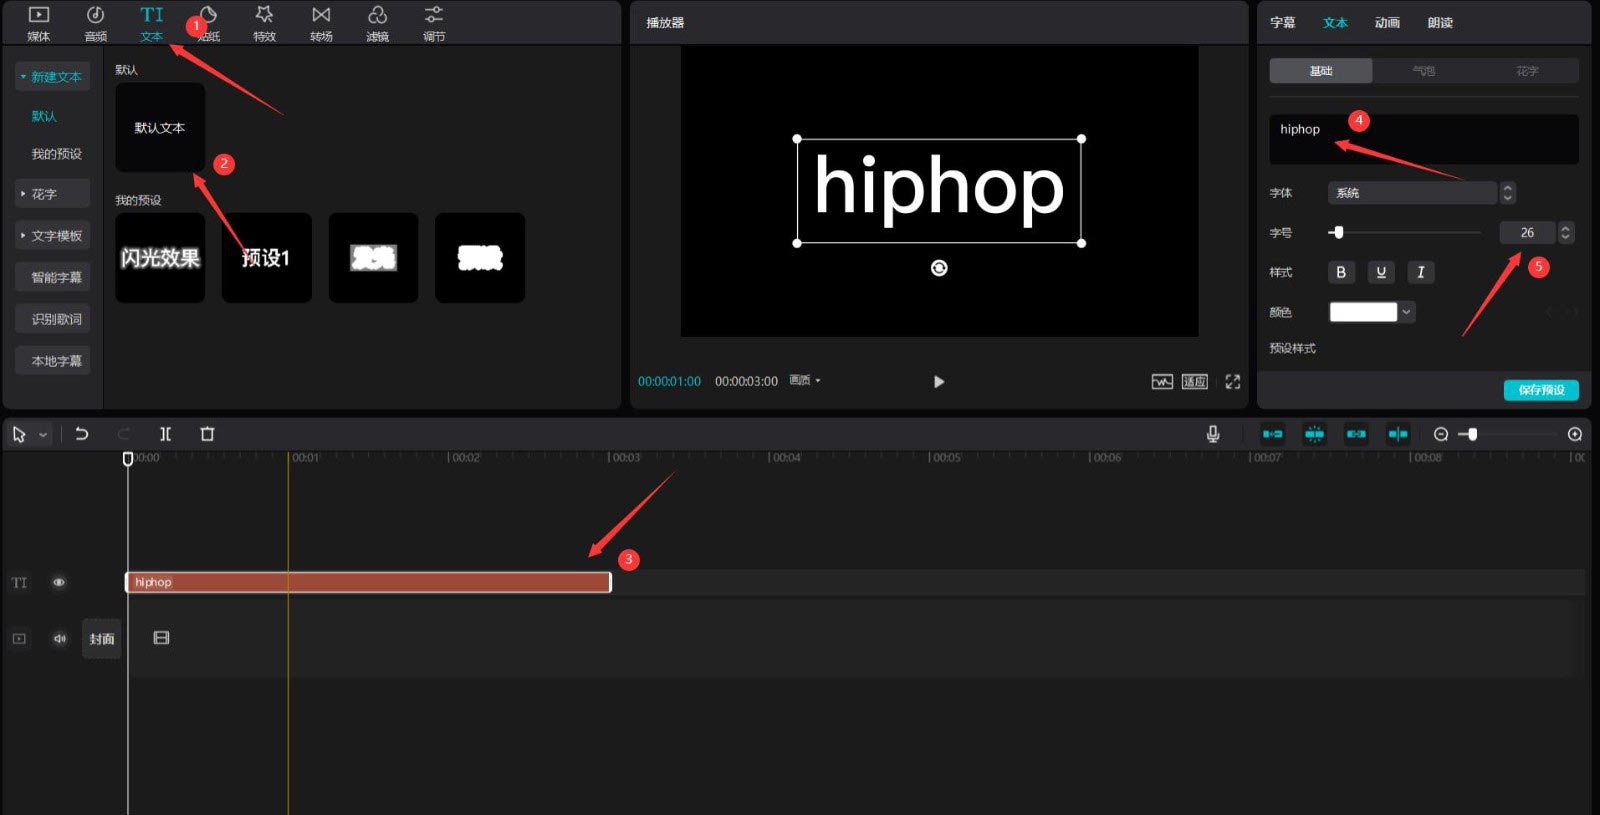Apply the 预设1 preset thumbnail
1600x815 pixels.
[266, 258]
